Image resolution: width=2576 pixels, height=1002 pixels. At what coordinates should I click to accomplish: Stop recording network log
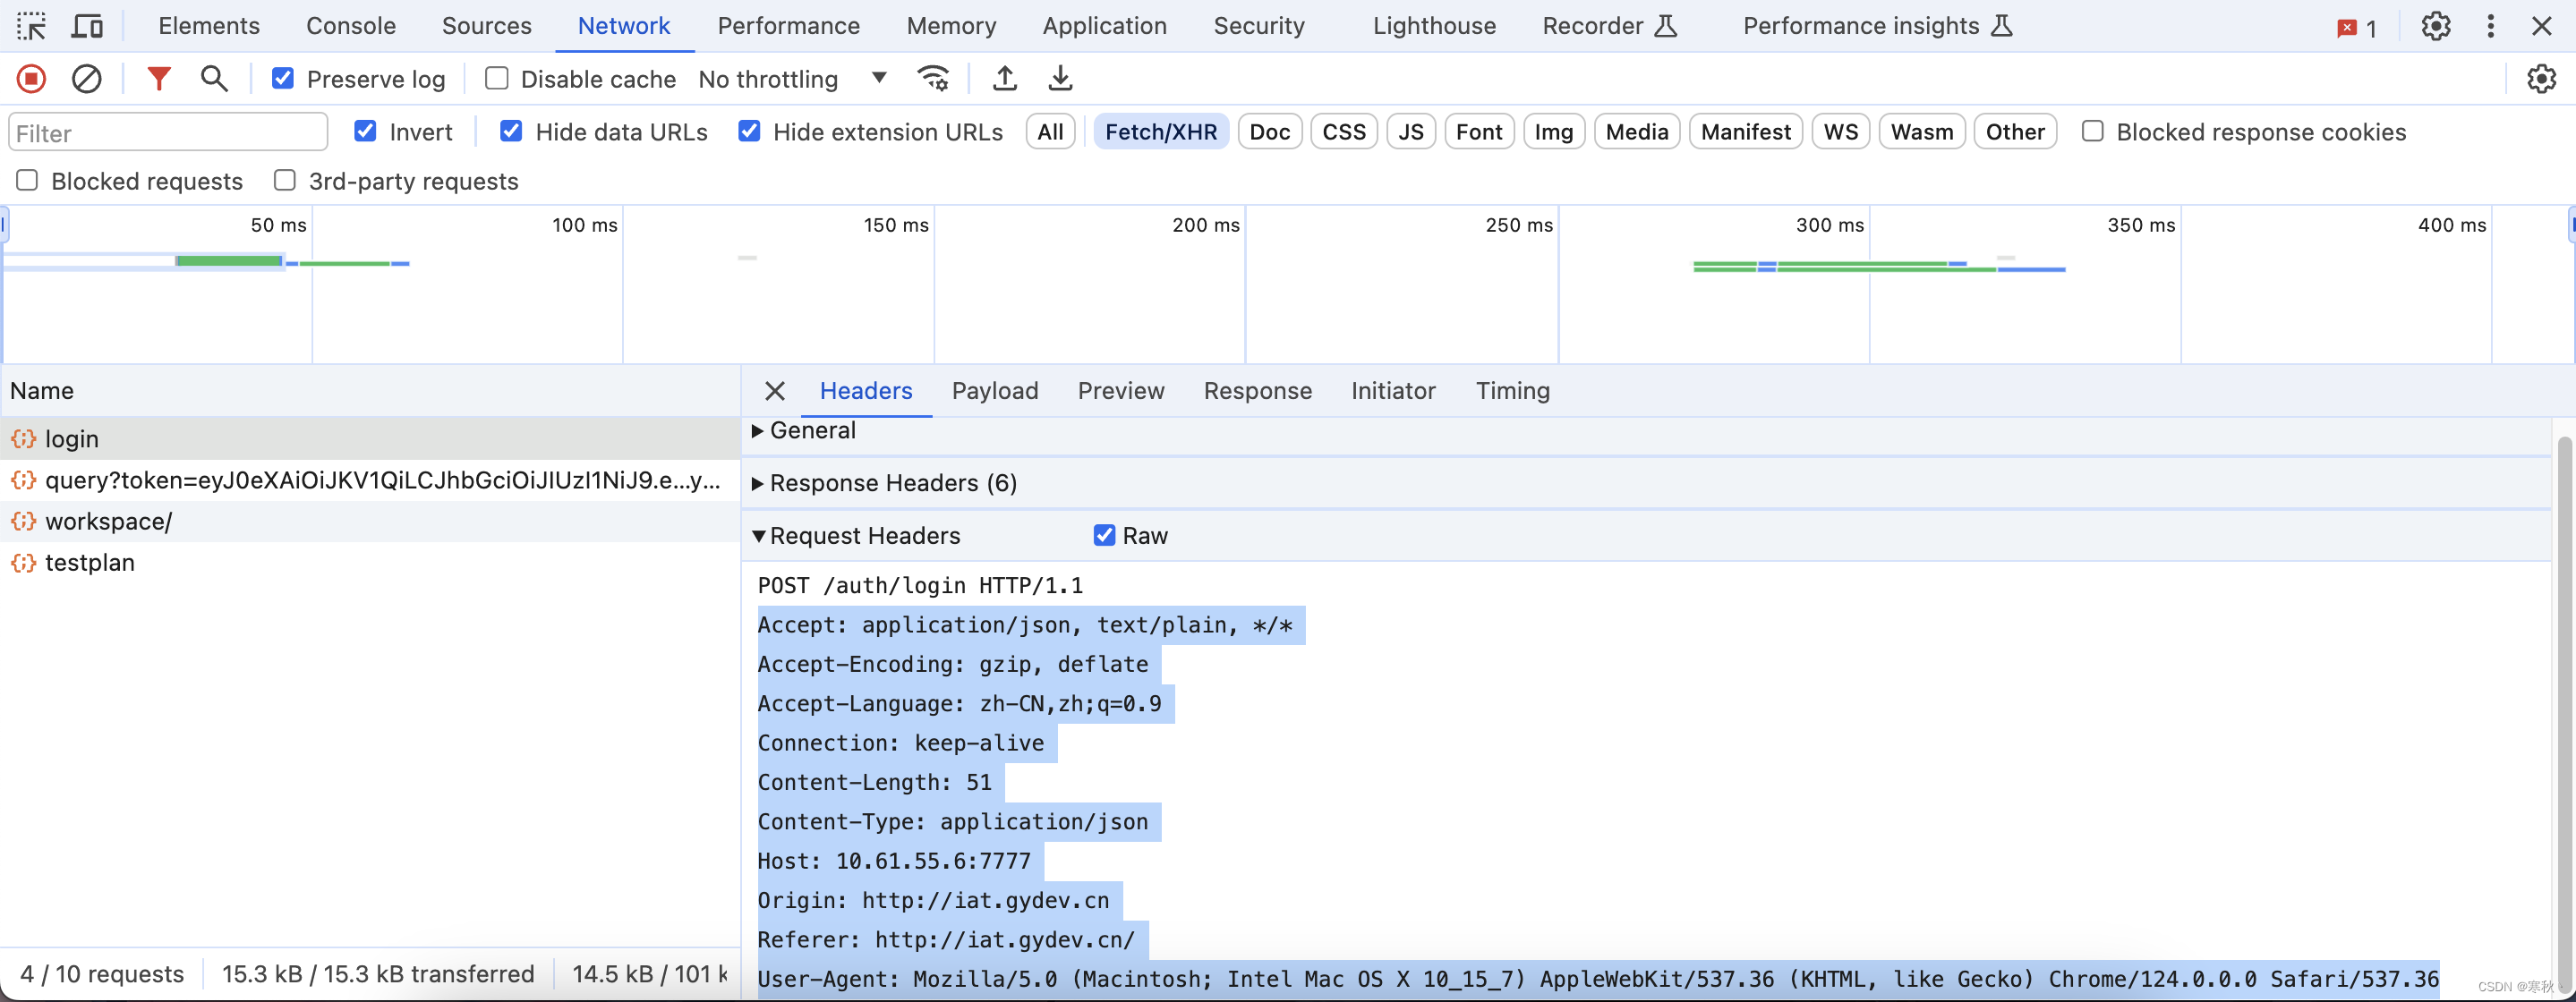[31, 78]
